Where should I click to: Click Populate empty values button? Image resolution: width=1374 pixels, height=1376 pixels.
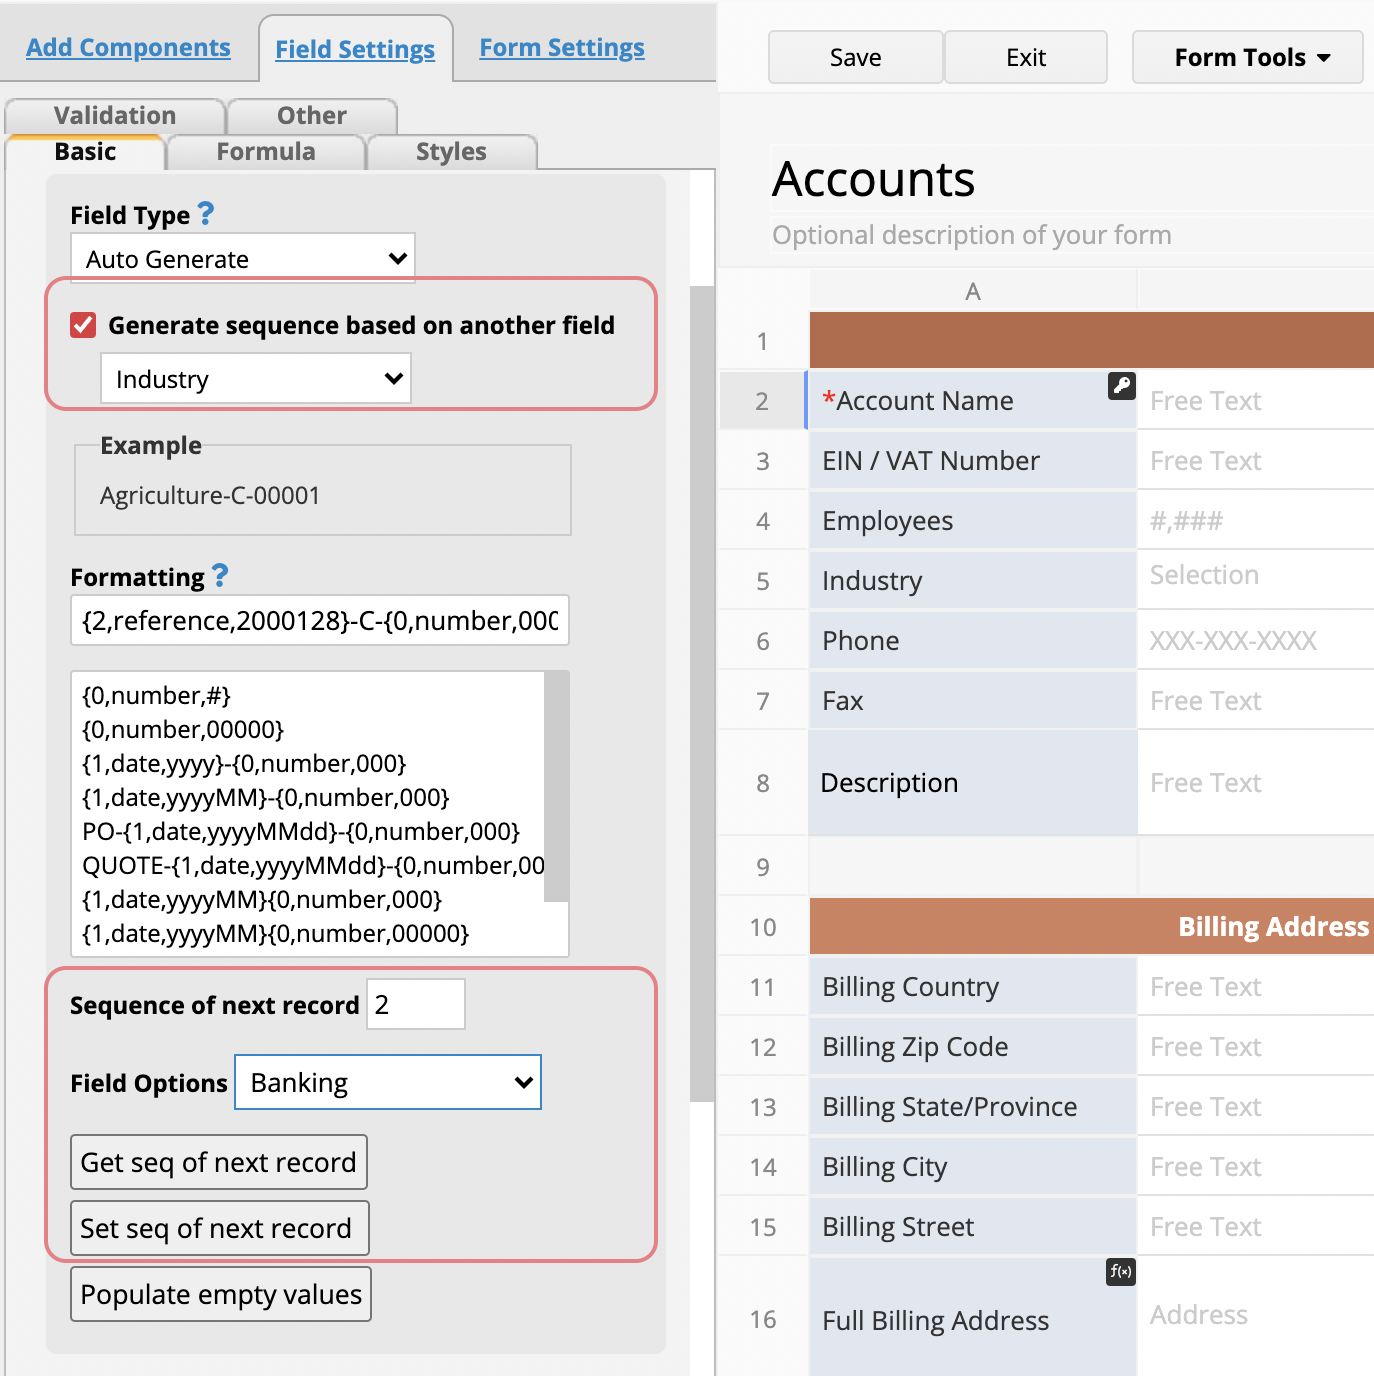pos(221,1294)
